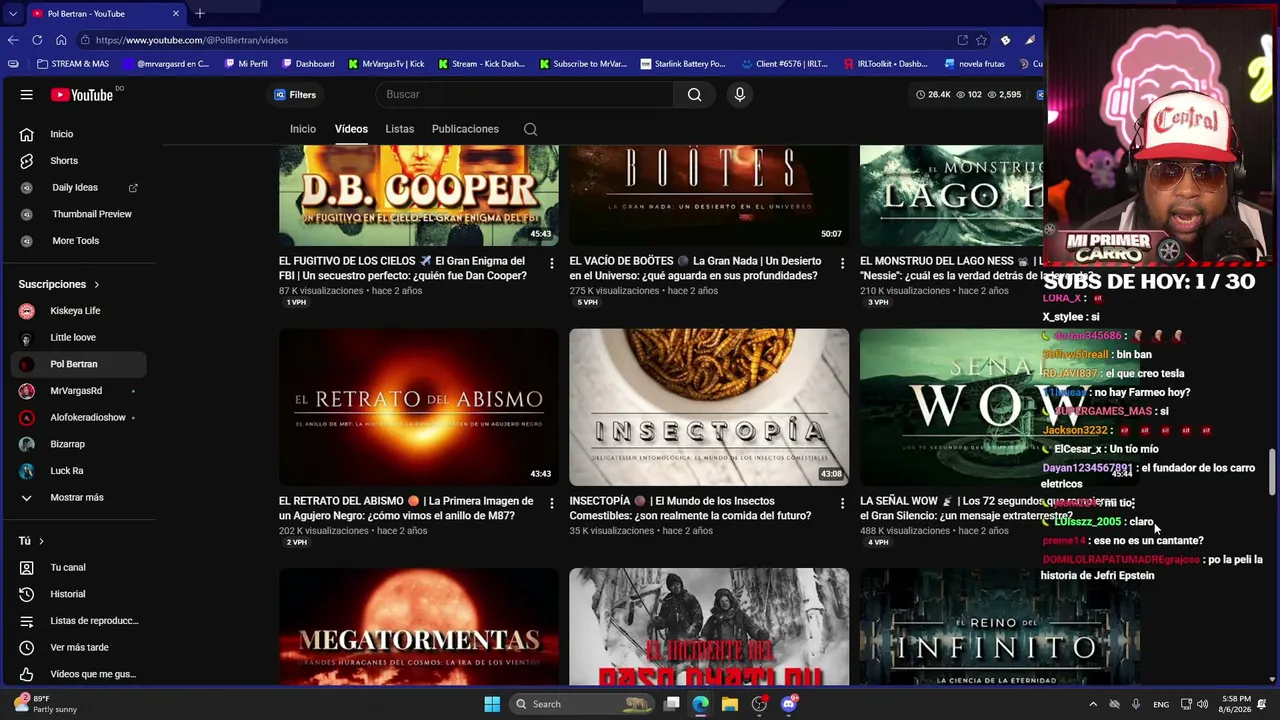Switch to the Listas channel tab
Screen dimensions: 1280x720
[400, 129]
